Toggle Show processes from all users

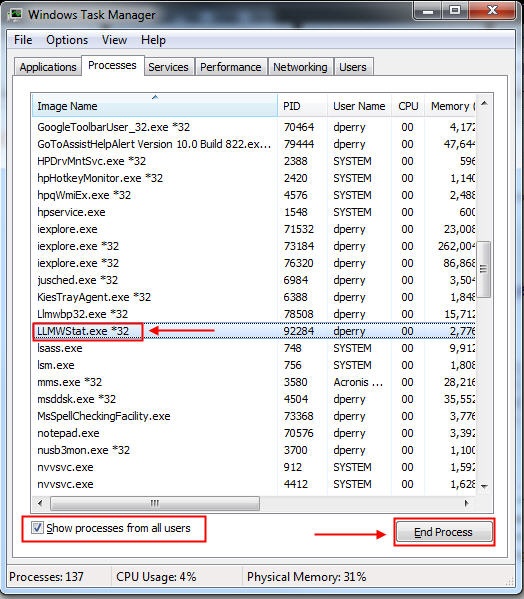point(37,528)
